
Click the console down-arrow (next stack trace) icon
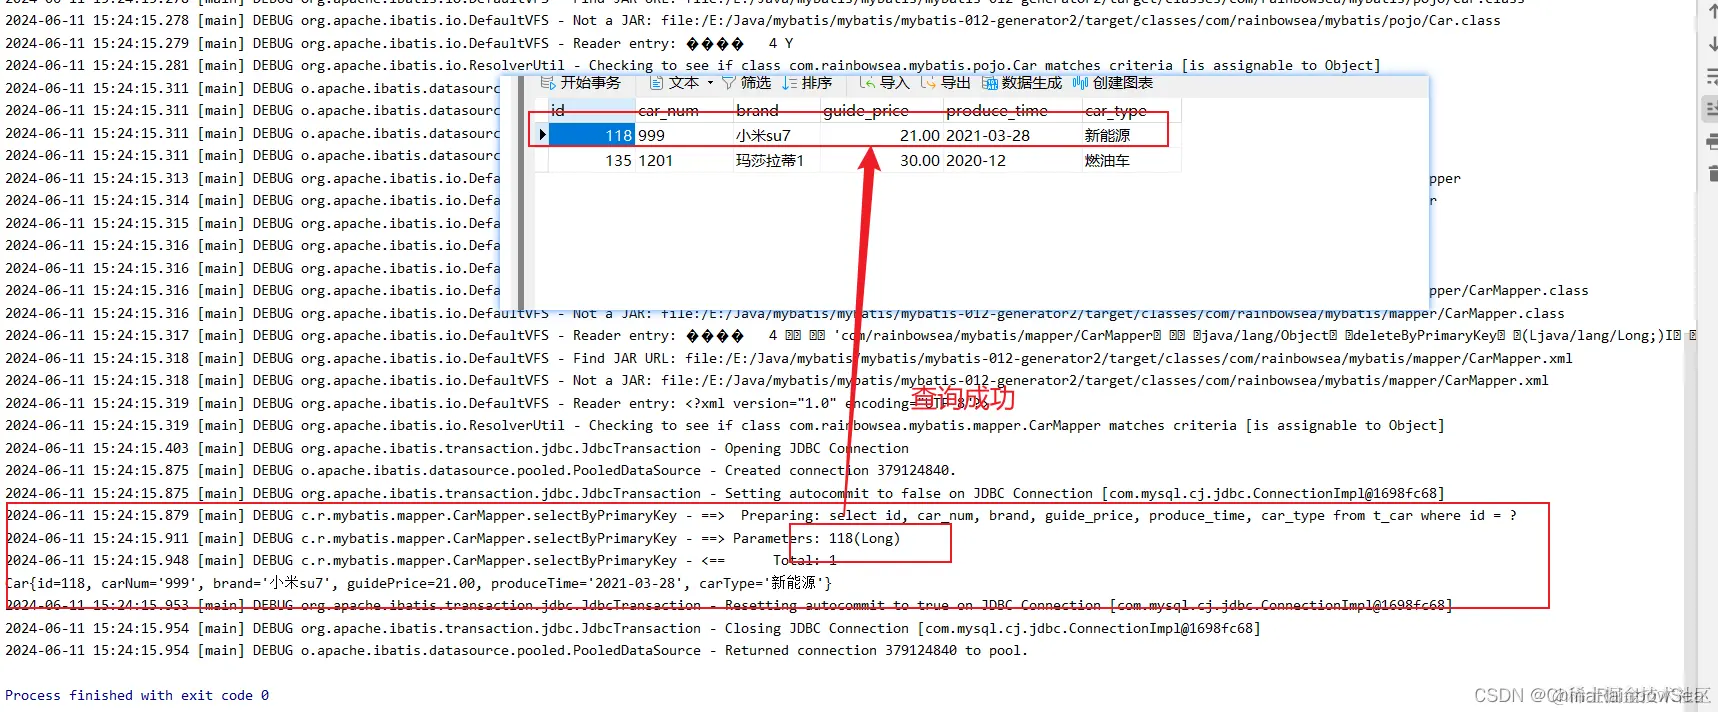(1712, 44)
